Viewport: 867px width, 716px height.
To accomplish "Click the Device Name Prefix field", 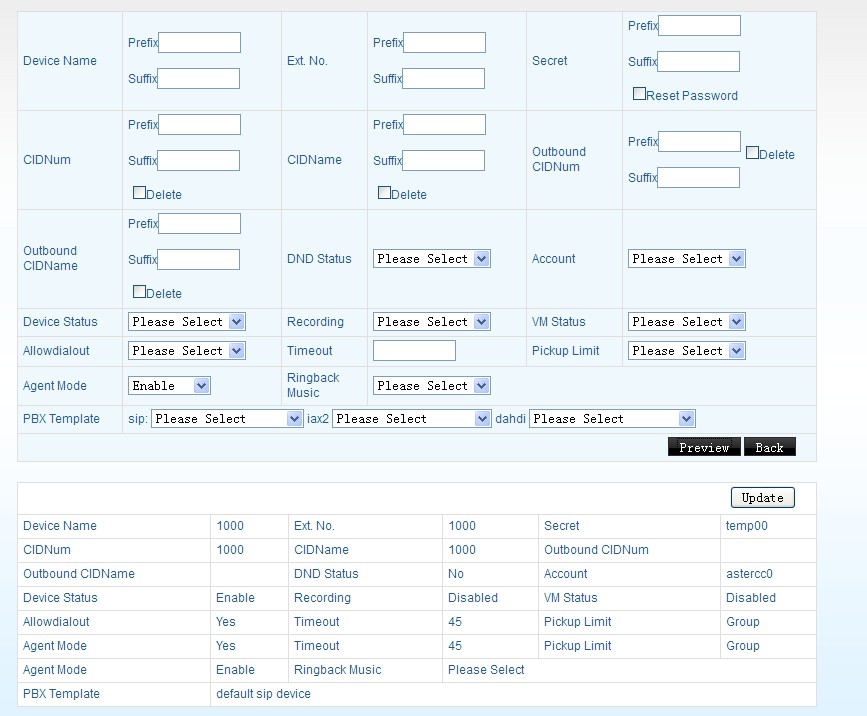I will 199,42.
